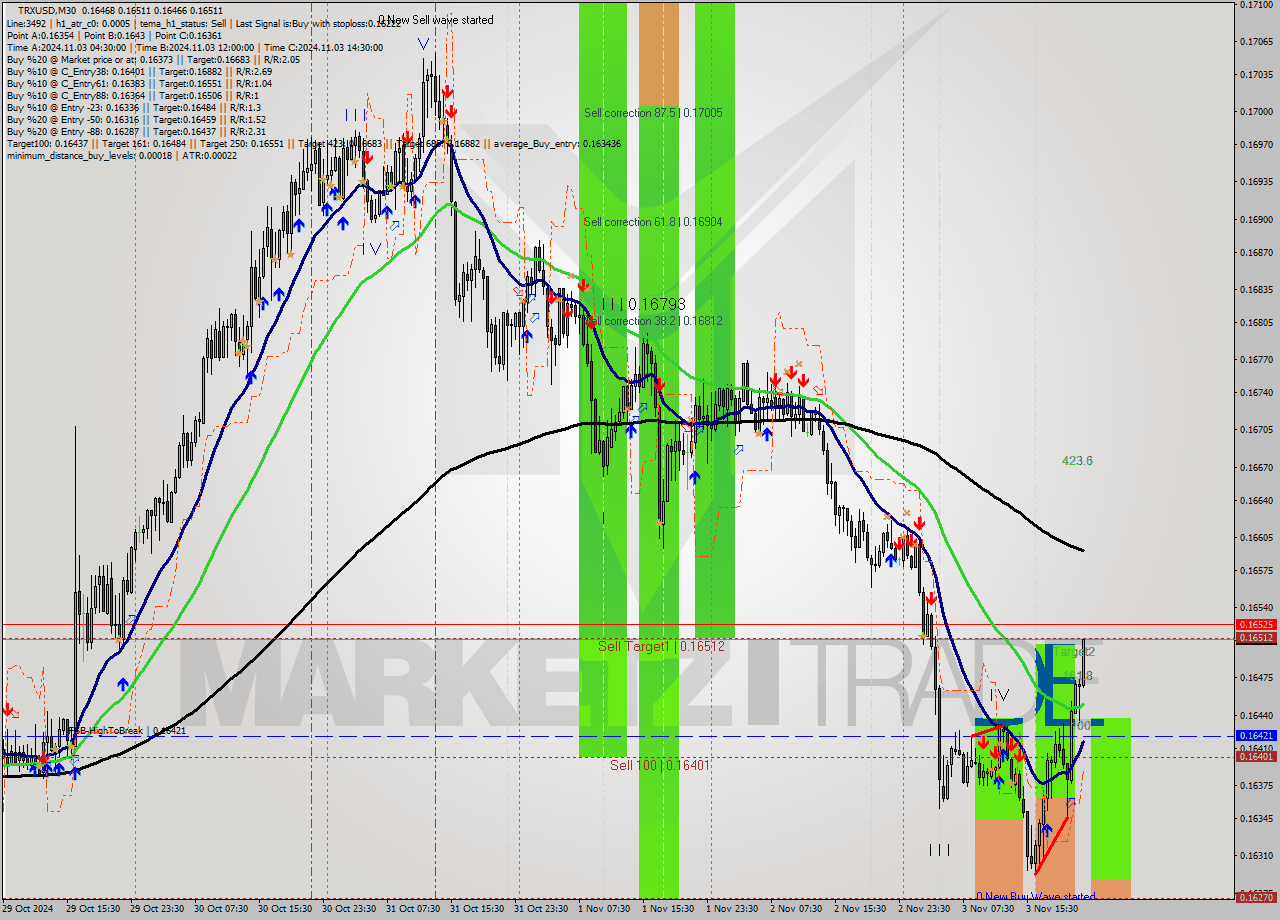Click the '1 Nov 15:30' time axis label

click(669, 909)
